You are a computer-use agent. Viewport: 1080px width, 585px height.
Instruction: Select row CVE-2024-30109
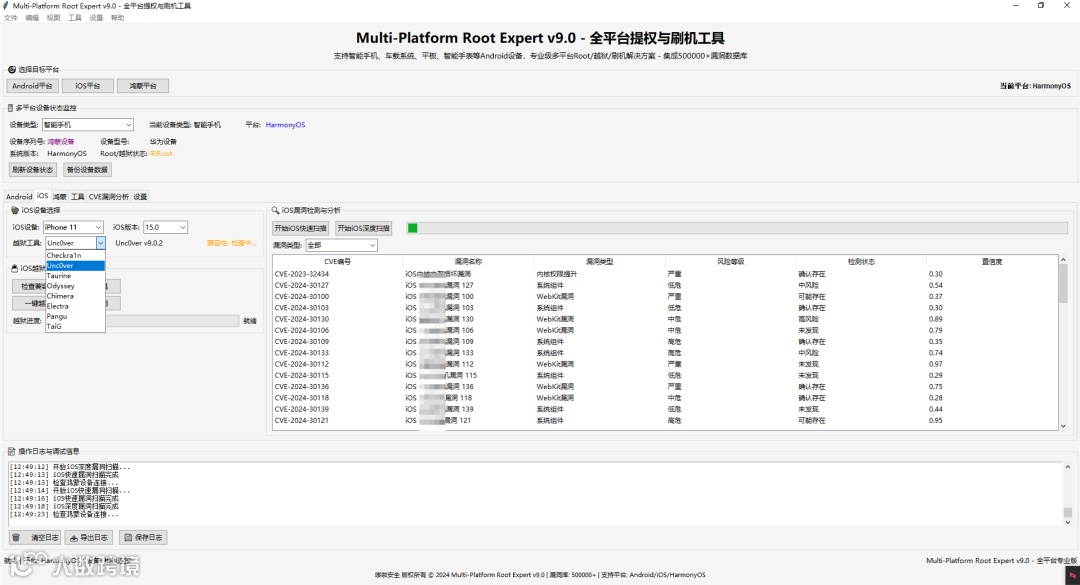665,342
